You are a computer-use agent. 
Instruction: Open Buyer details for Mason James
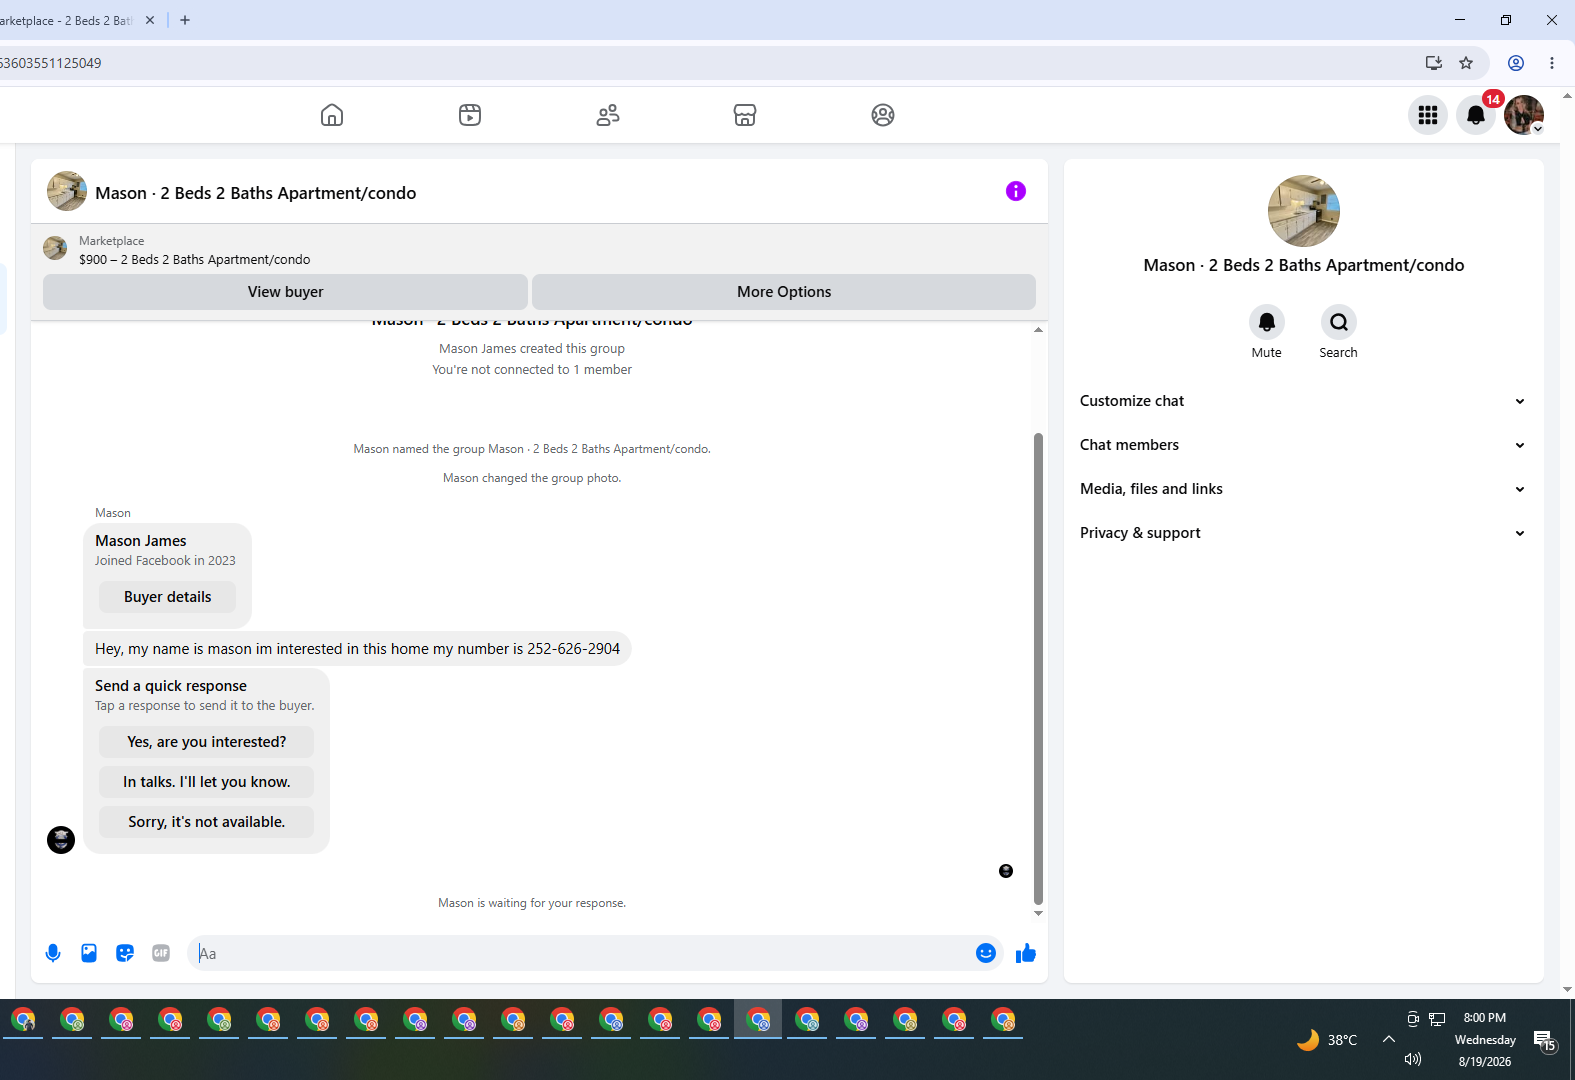pos(168,597)
